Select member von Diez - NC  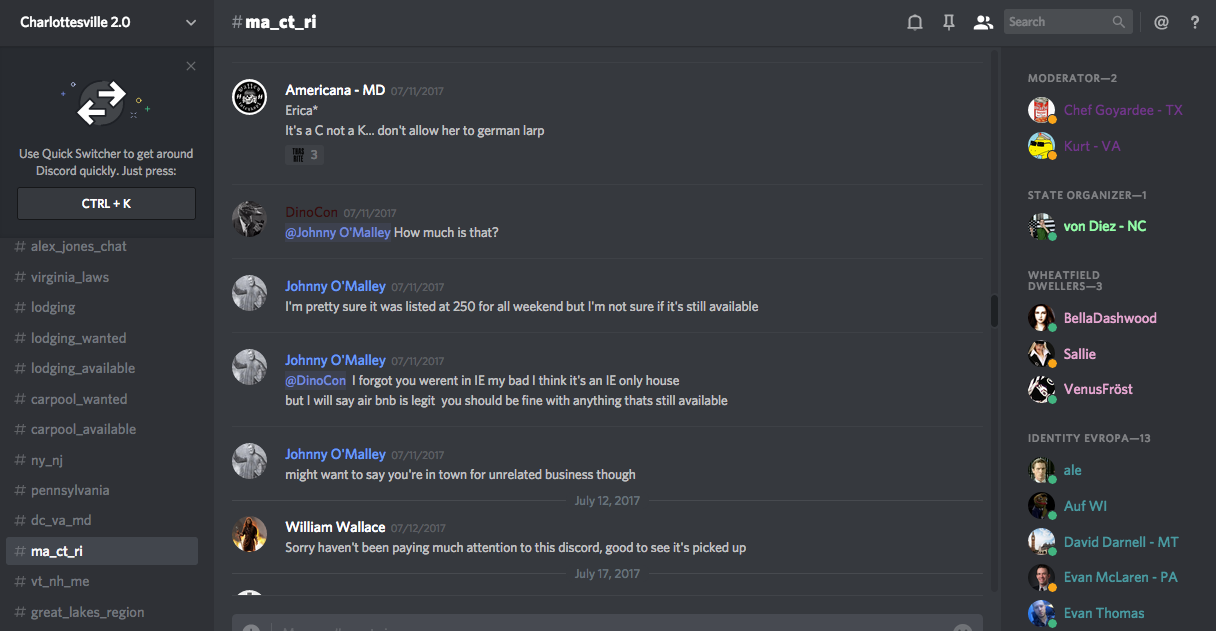pos(1104,226)
